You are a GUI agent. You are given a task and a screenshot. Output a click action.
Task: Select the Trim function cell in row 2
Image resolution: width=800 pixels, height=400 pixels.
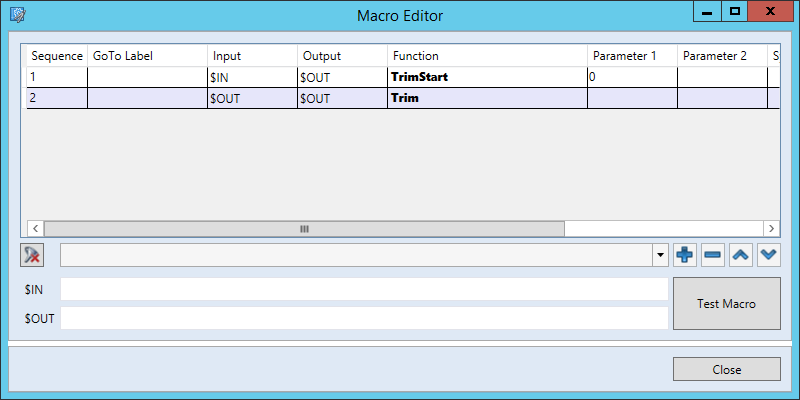[487, 98]
